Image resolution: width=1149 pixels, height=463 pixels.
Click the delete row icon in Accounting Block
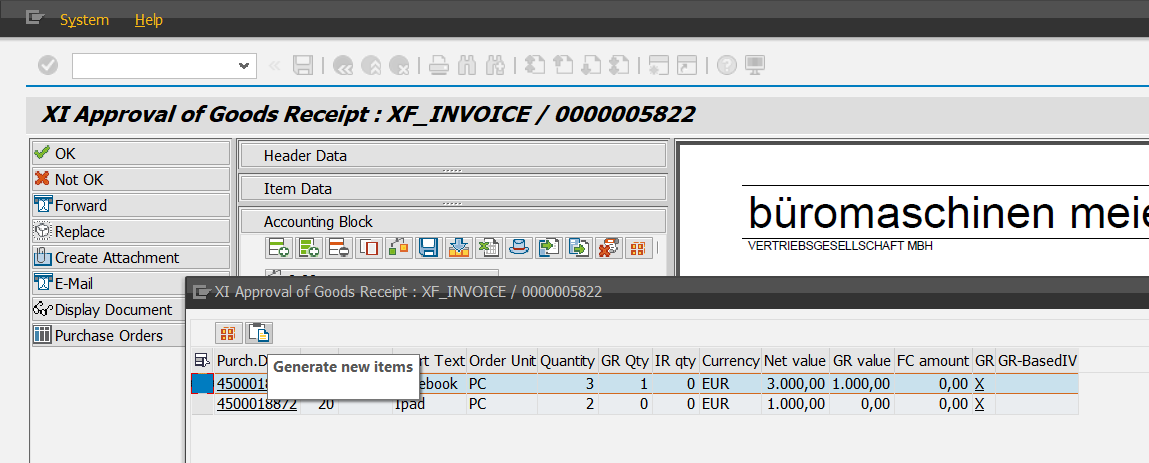coord(339,248)
